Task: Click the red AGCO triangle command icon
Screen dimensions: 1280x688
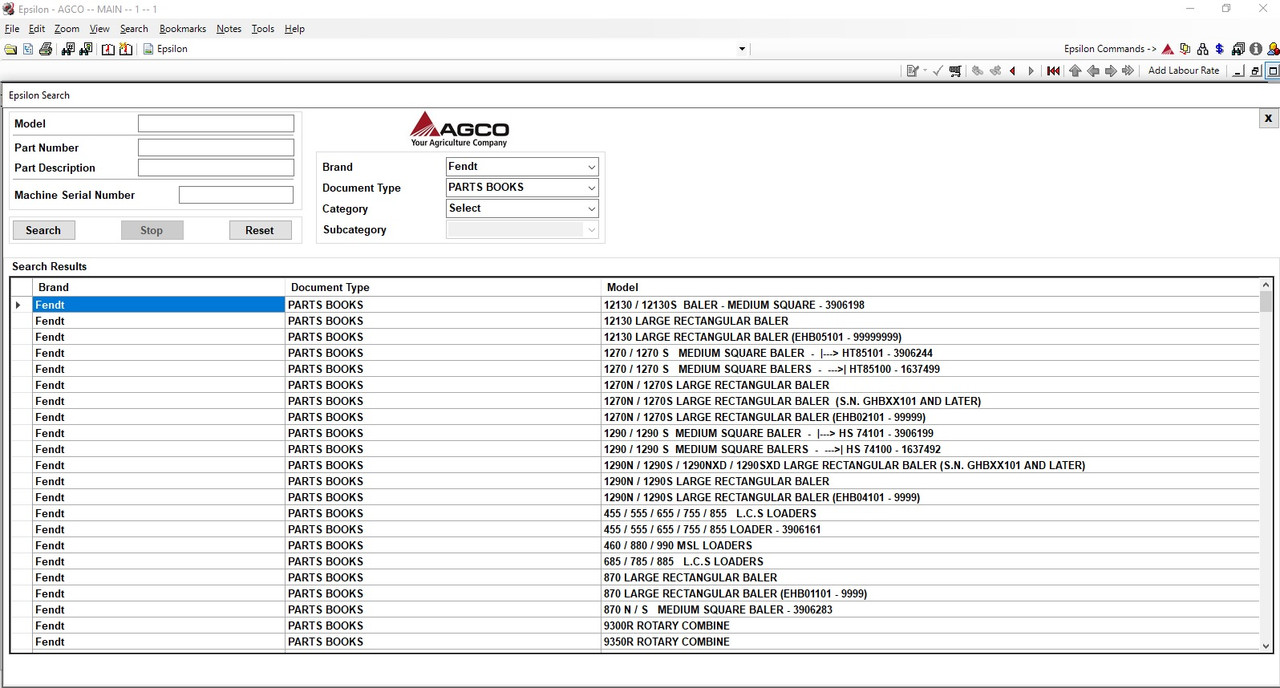Action: pos(1167,49)
